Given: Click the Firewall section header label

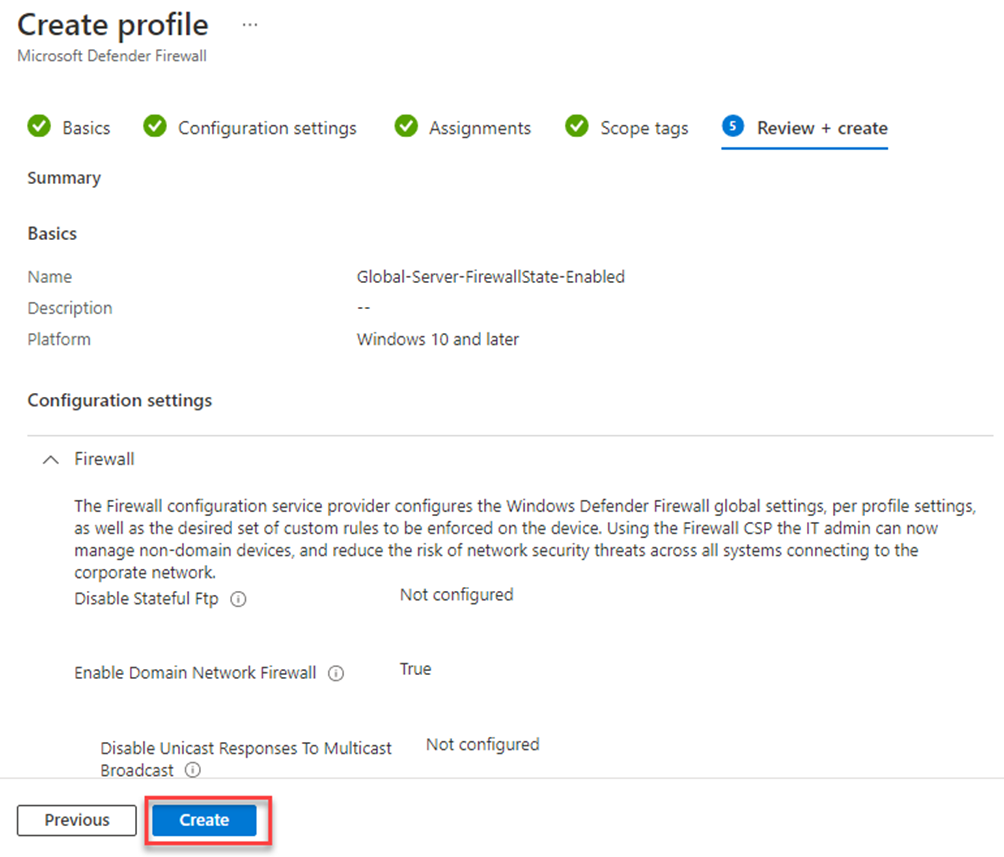Looking at the screenshot, I should (104, 459).
